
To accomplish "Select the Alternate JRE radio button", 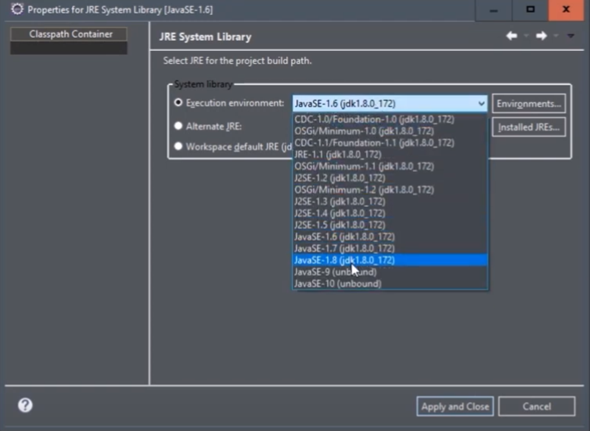I will point(178,126).
